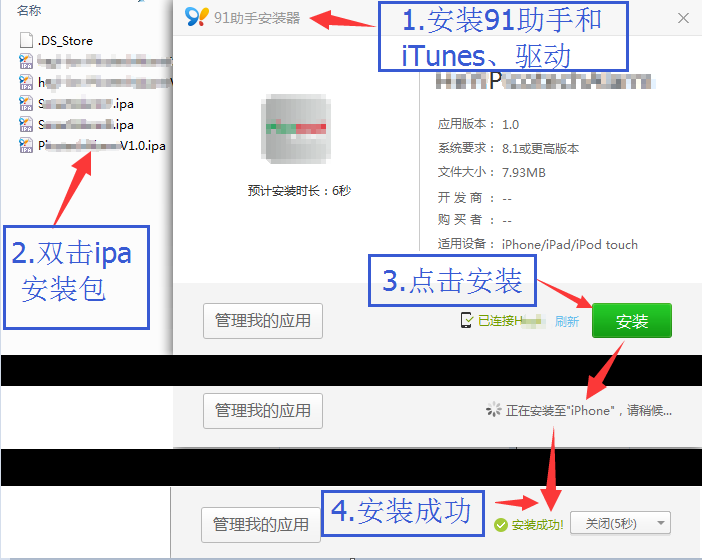Click the 91助手 logo icon

coord(197,17)
